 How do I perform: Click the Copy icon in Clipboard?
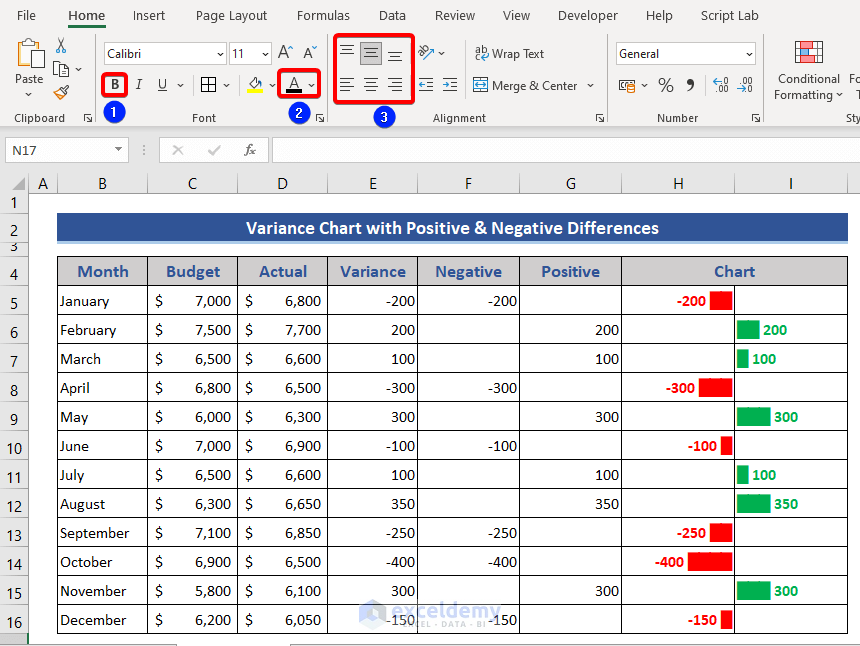tap(61, 70)
